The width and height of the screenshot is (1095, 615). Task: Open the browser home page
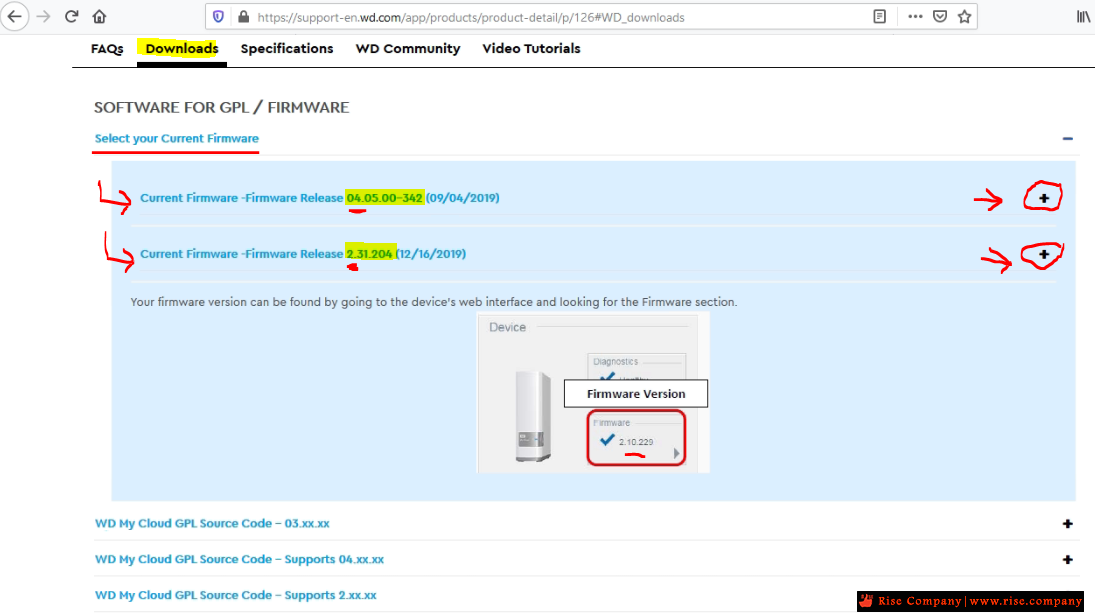99,17
